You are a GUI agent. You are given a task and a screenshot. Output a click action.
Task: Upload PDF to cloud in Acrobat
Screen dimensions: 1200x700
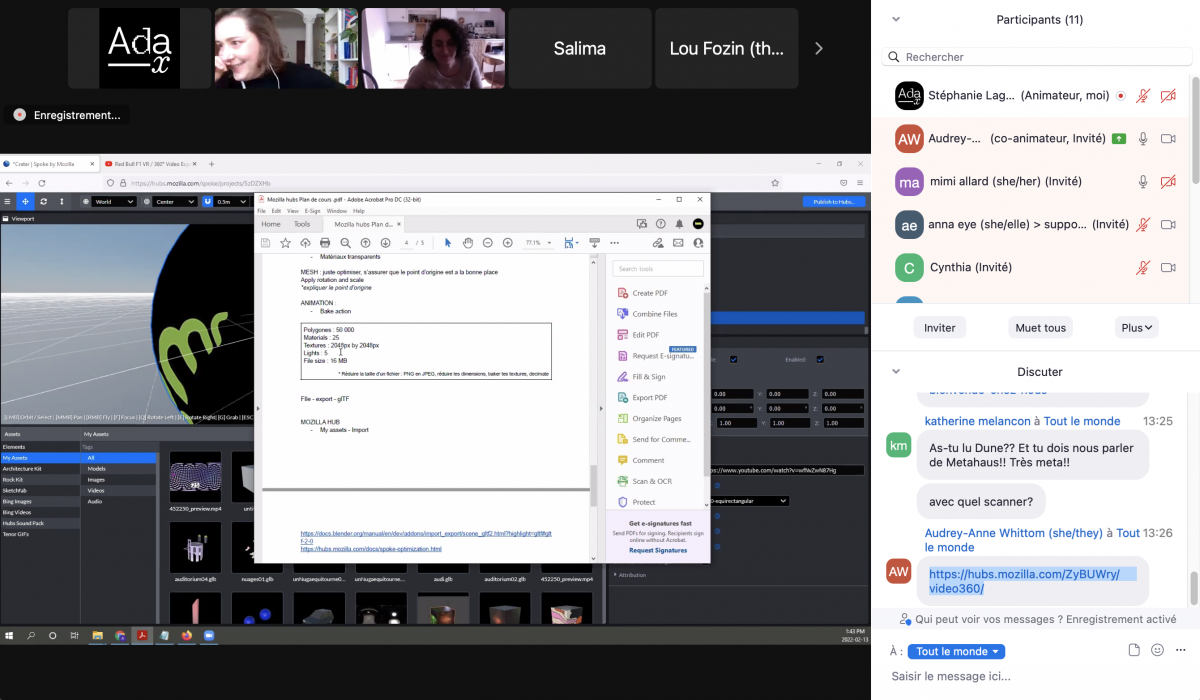click(x=305, y=243)
